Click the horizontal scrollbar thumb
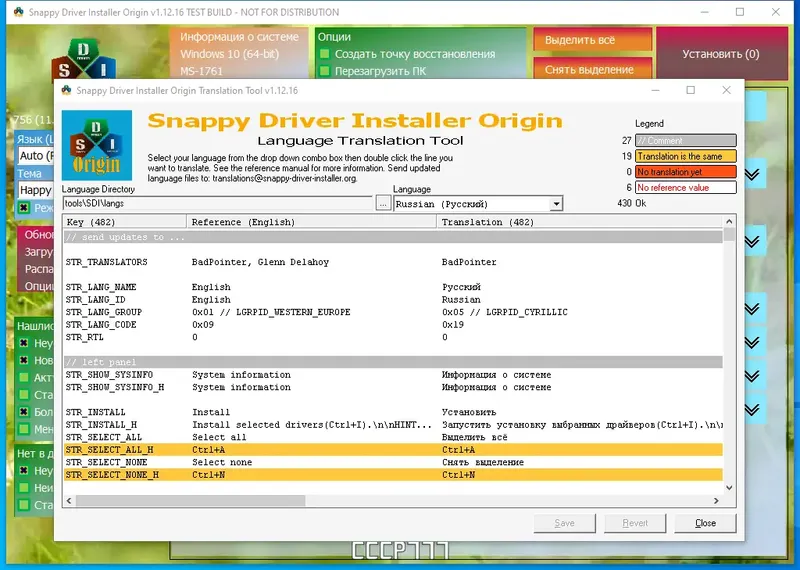The image size is (800, 570). coord(190,501)
